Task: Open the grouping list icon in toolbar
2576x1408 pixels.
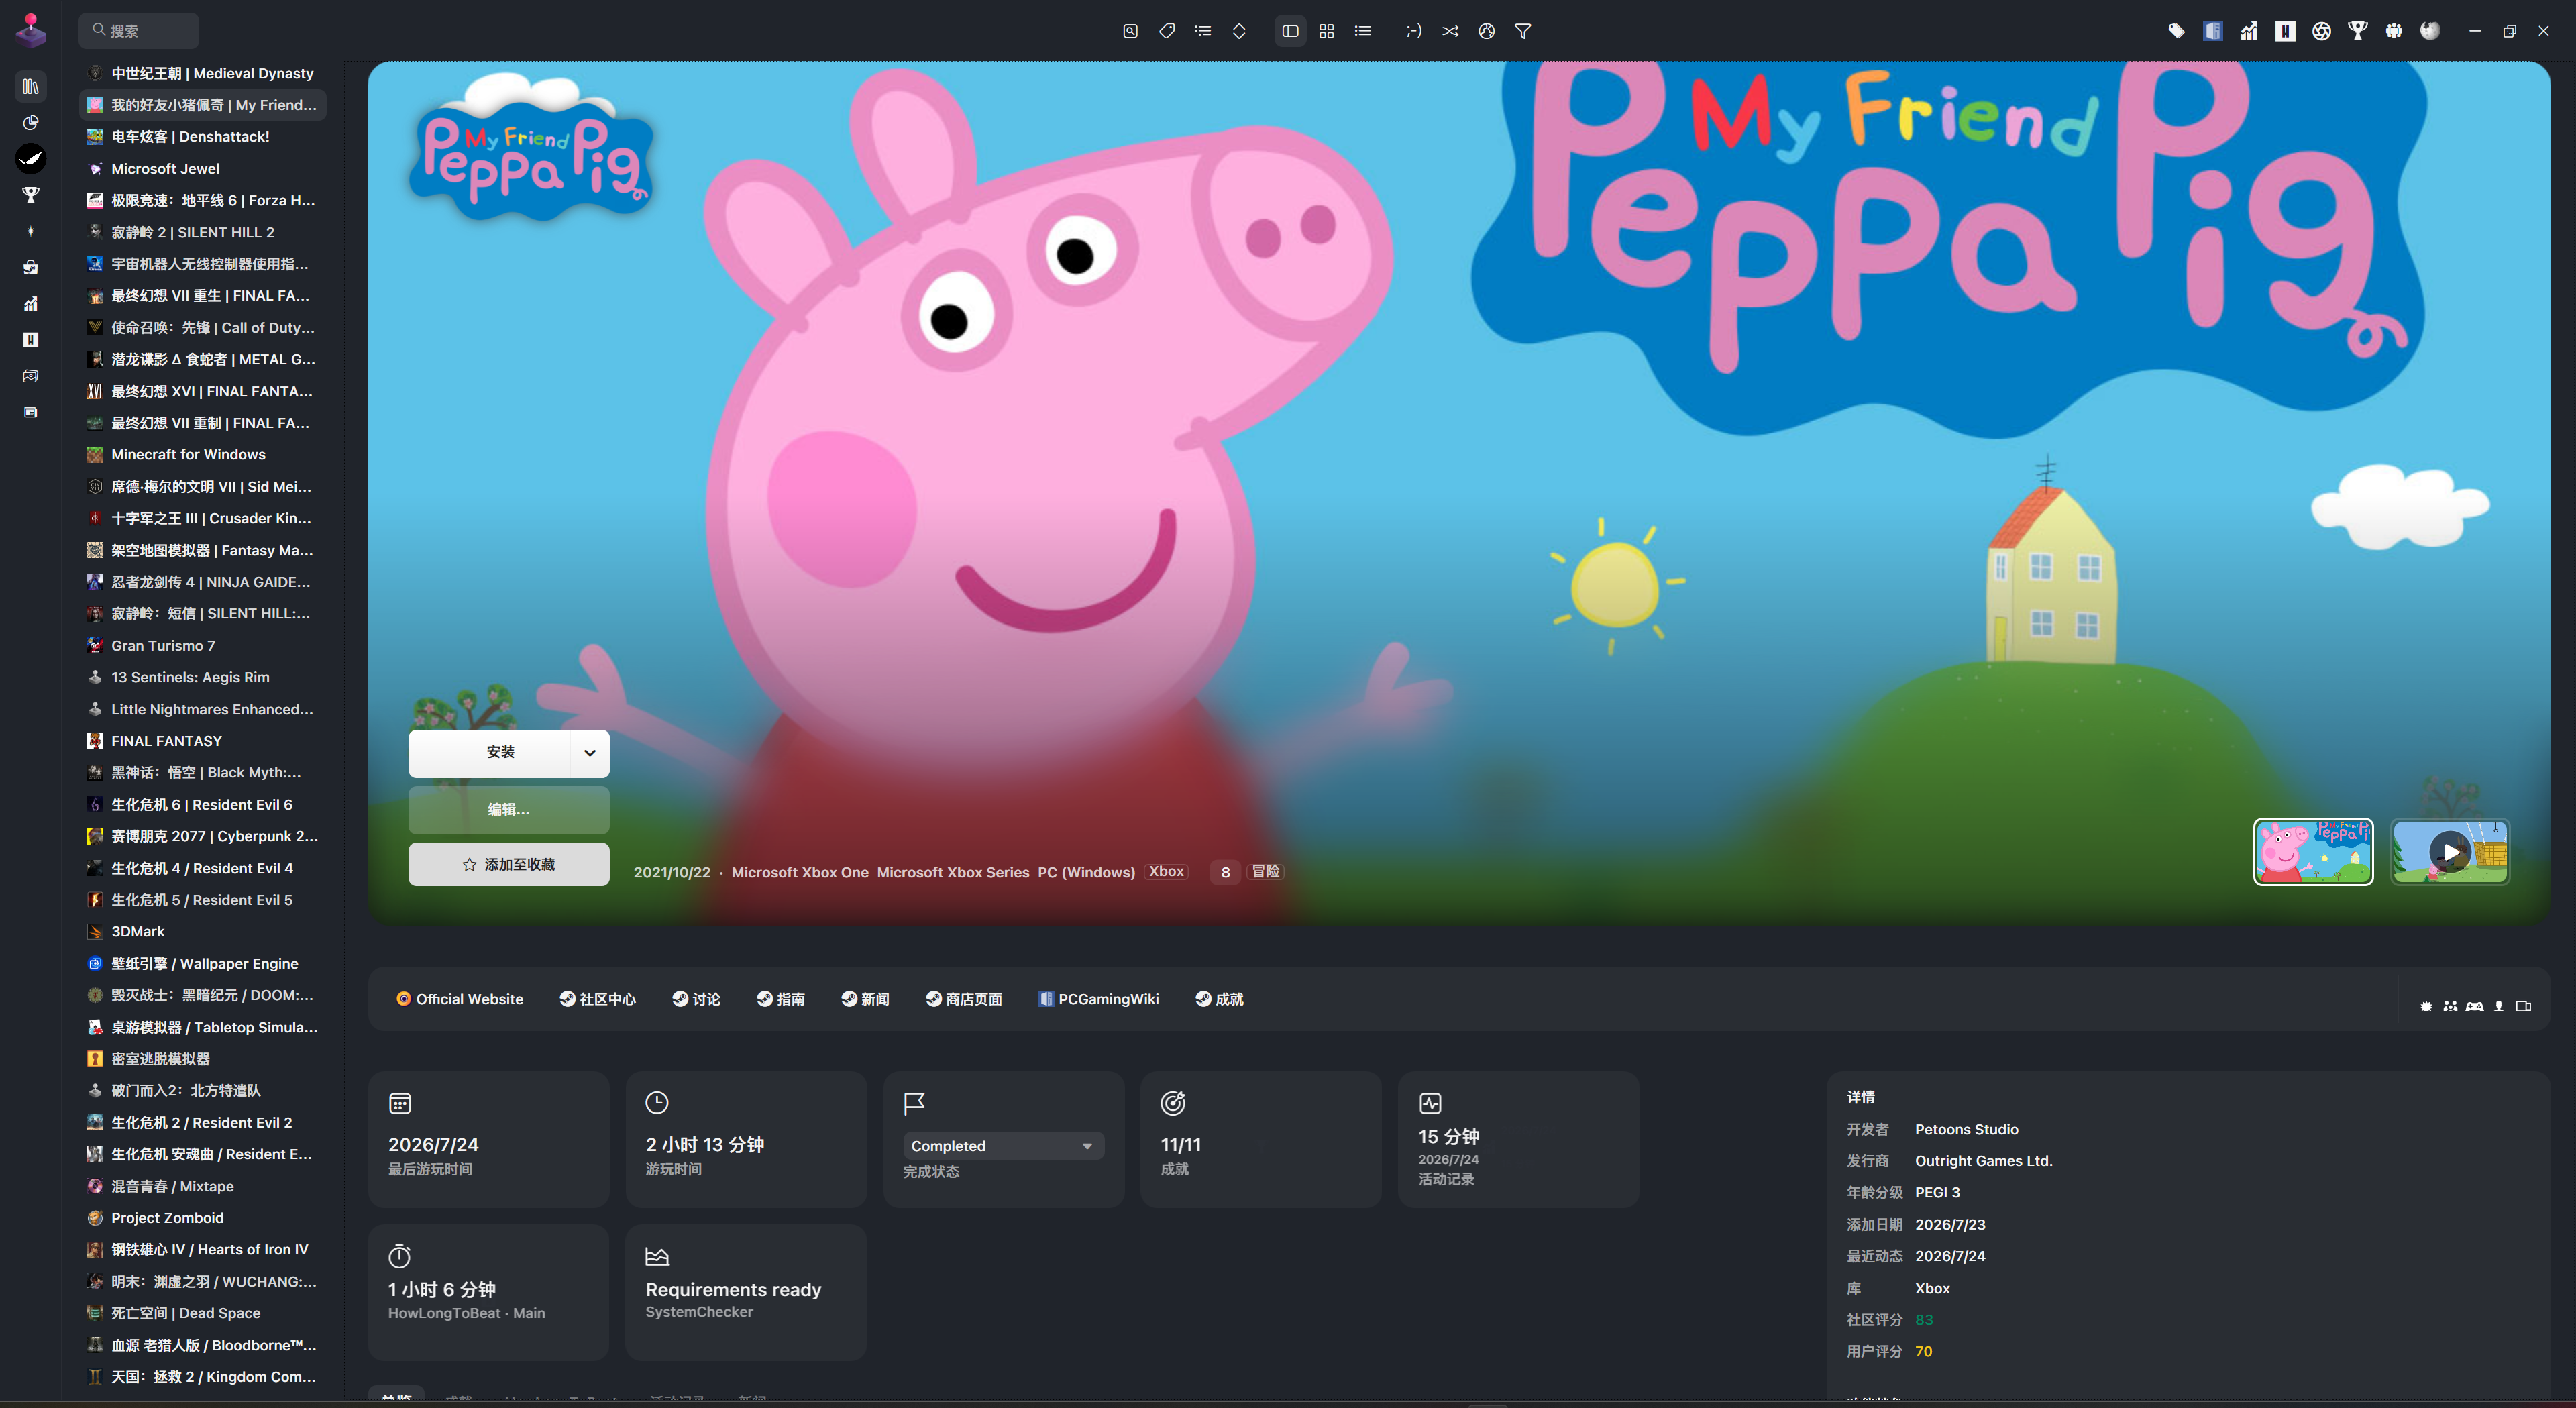Action: tap(1203, 31)
